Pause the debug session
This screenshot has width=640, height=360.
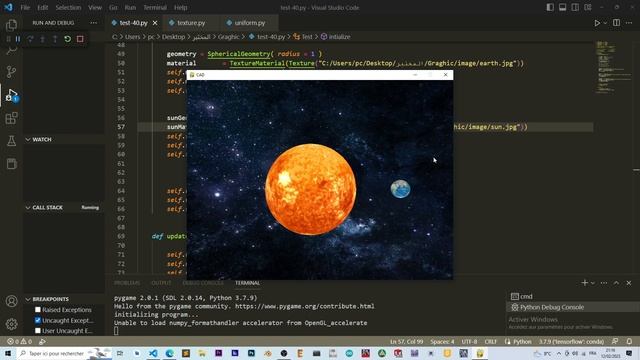click(18, 39)
